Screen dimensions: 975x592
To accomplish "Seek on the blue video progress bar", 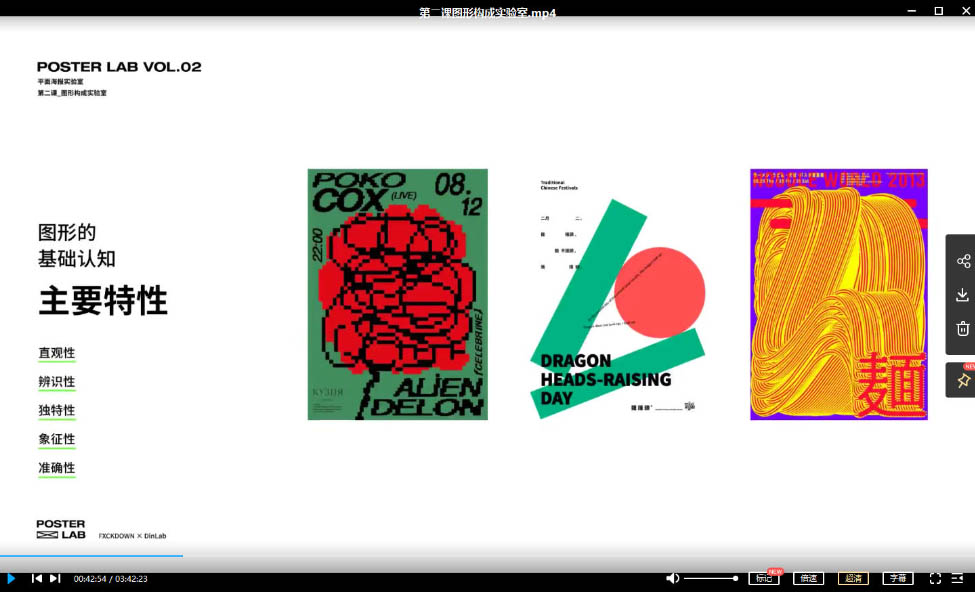I will (91, 555).
